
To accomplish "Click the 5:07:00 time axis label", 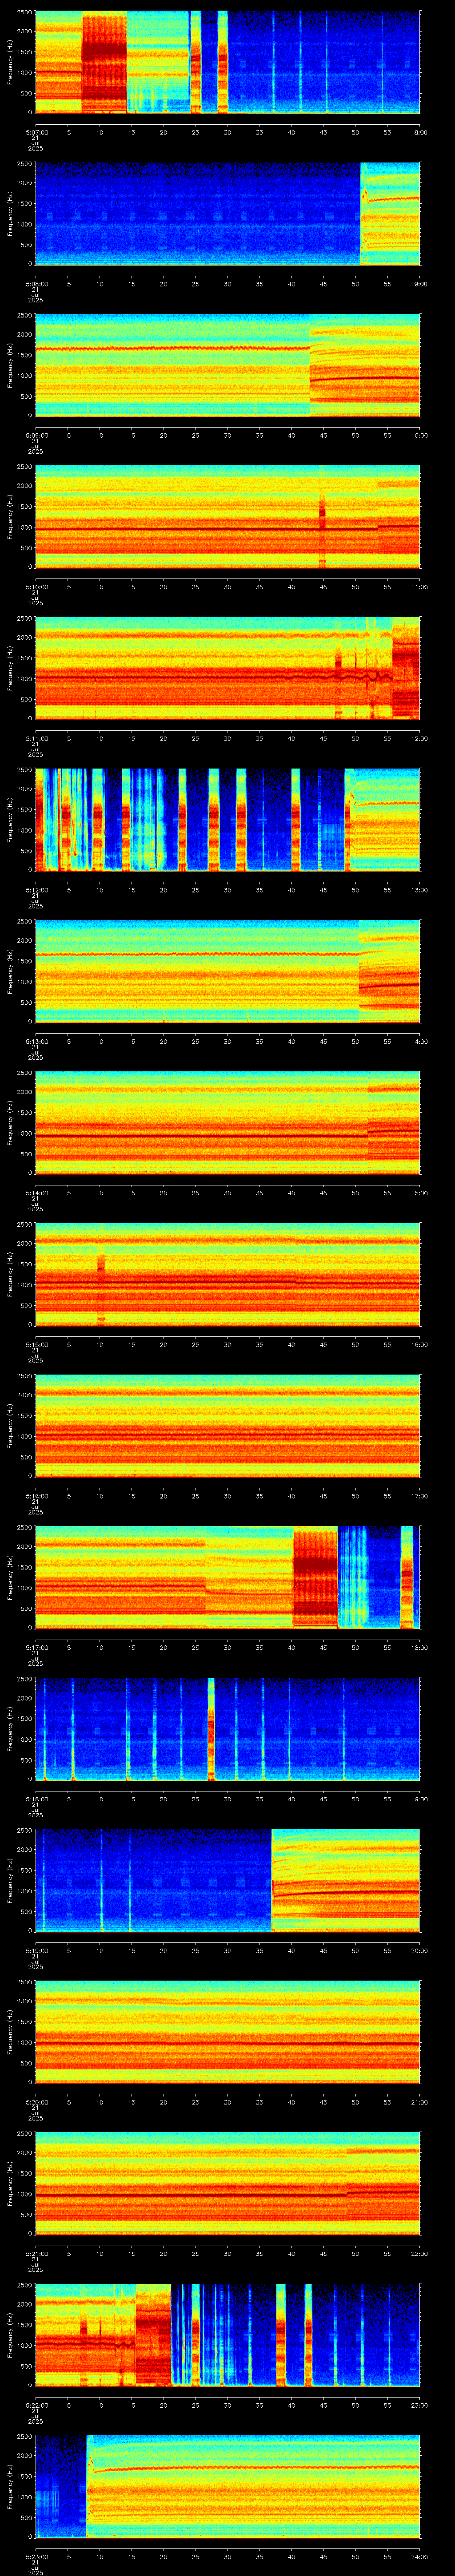I will [x=36, y=132].
